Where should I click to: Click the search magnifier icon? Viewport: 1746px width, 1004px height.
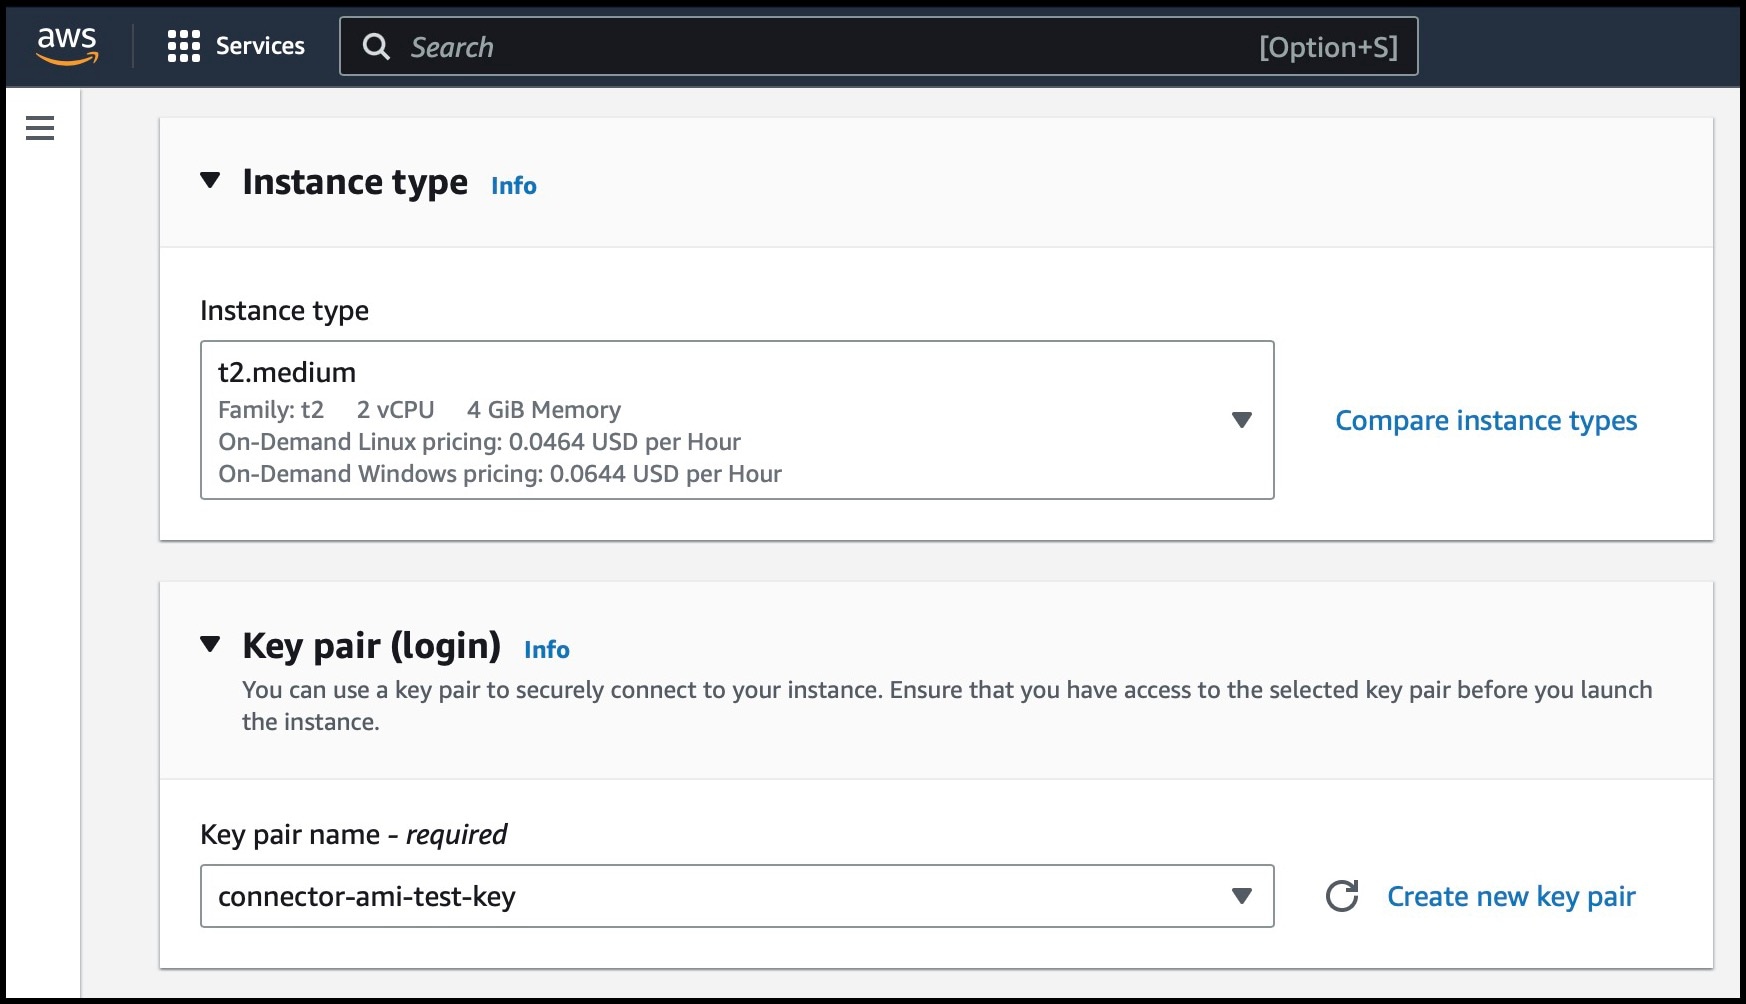click(x=376, y=47)
